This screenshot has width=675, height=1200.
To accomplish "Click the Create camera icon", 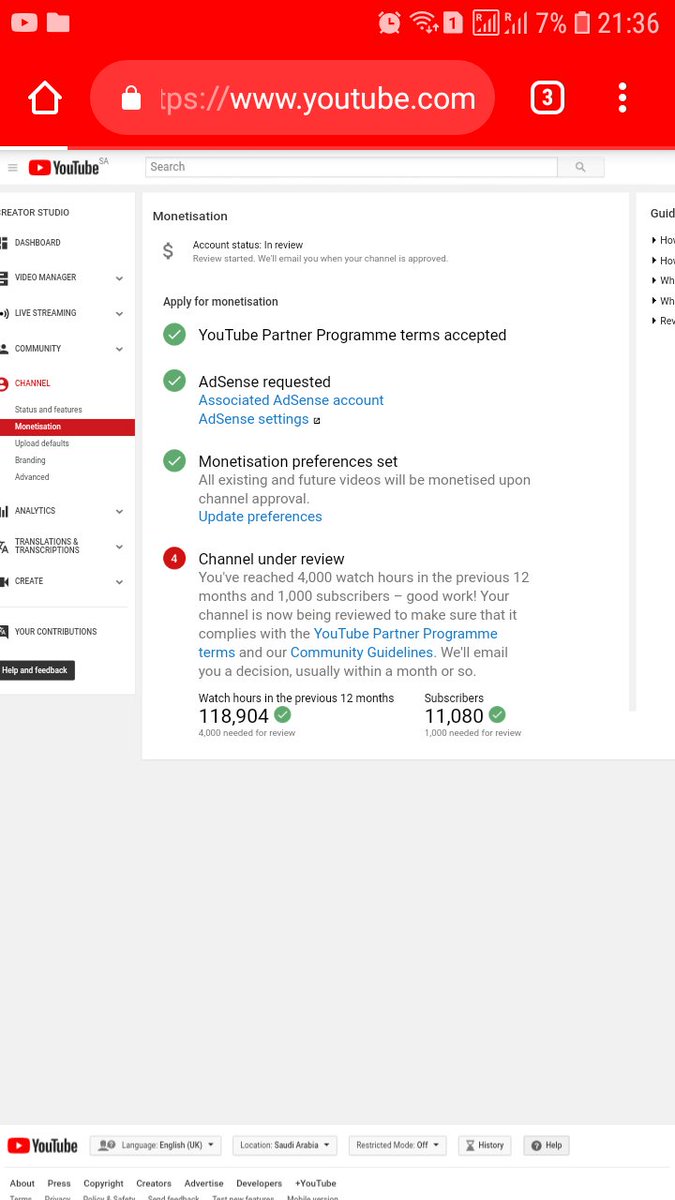I will tap(4, 581).
